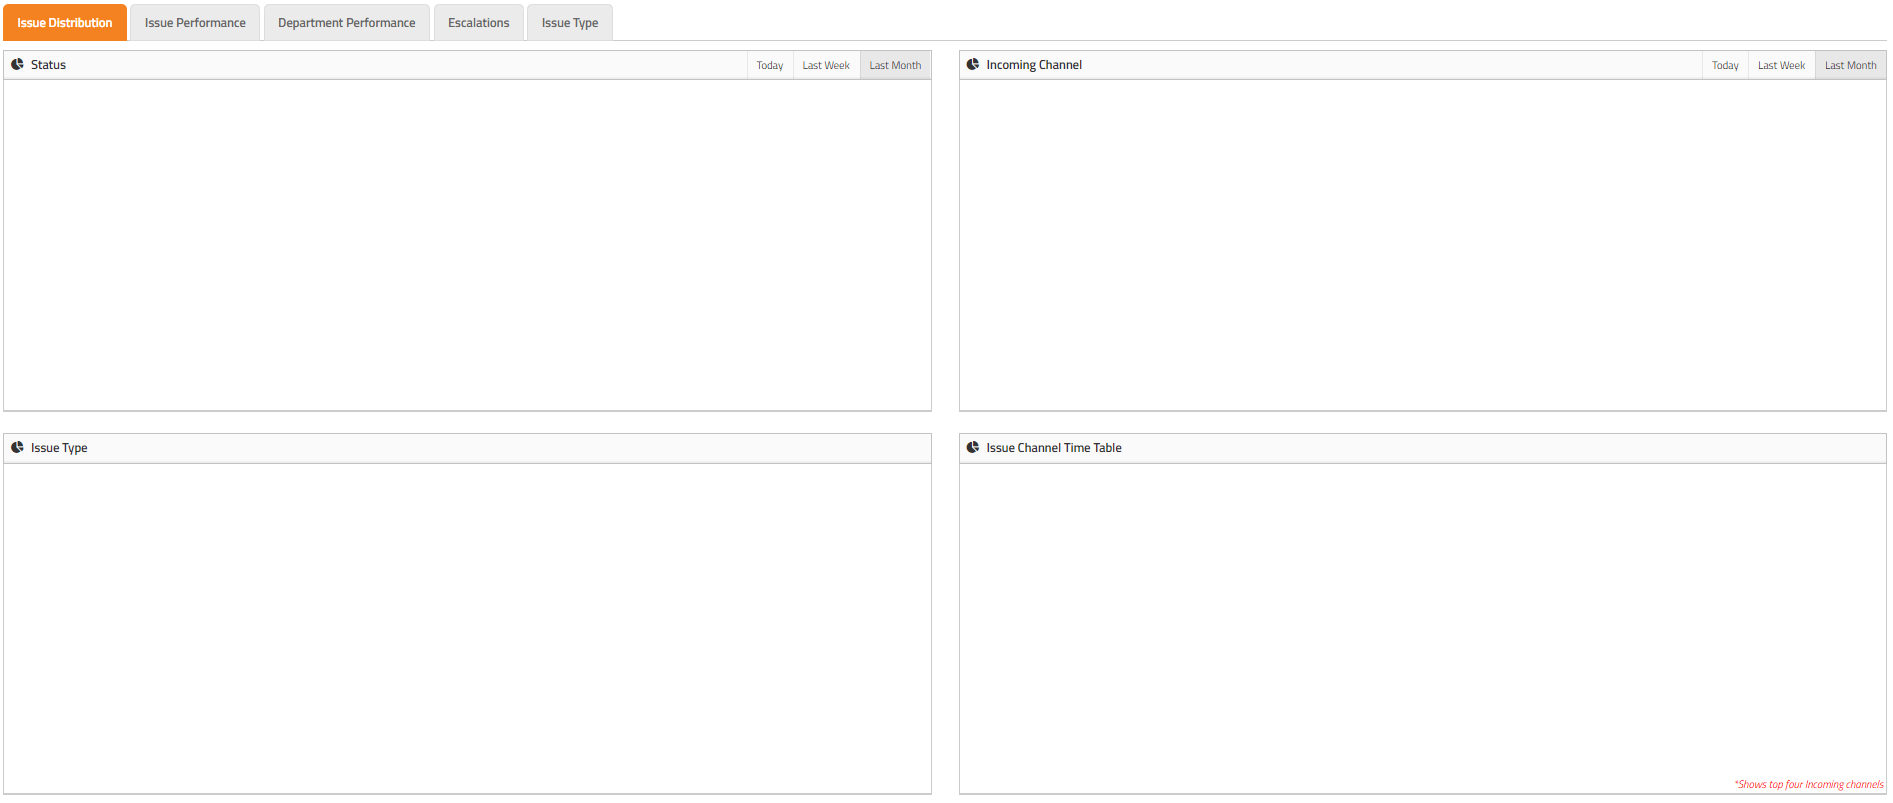Click Issue Channel Time Table heading
The image size is (1893, 803).
tap(1054, 448)
